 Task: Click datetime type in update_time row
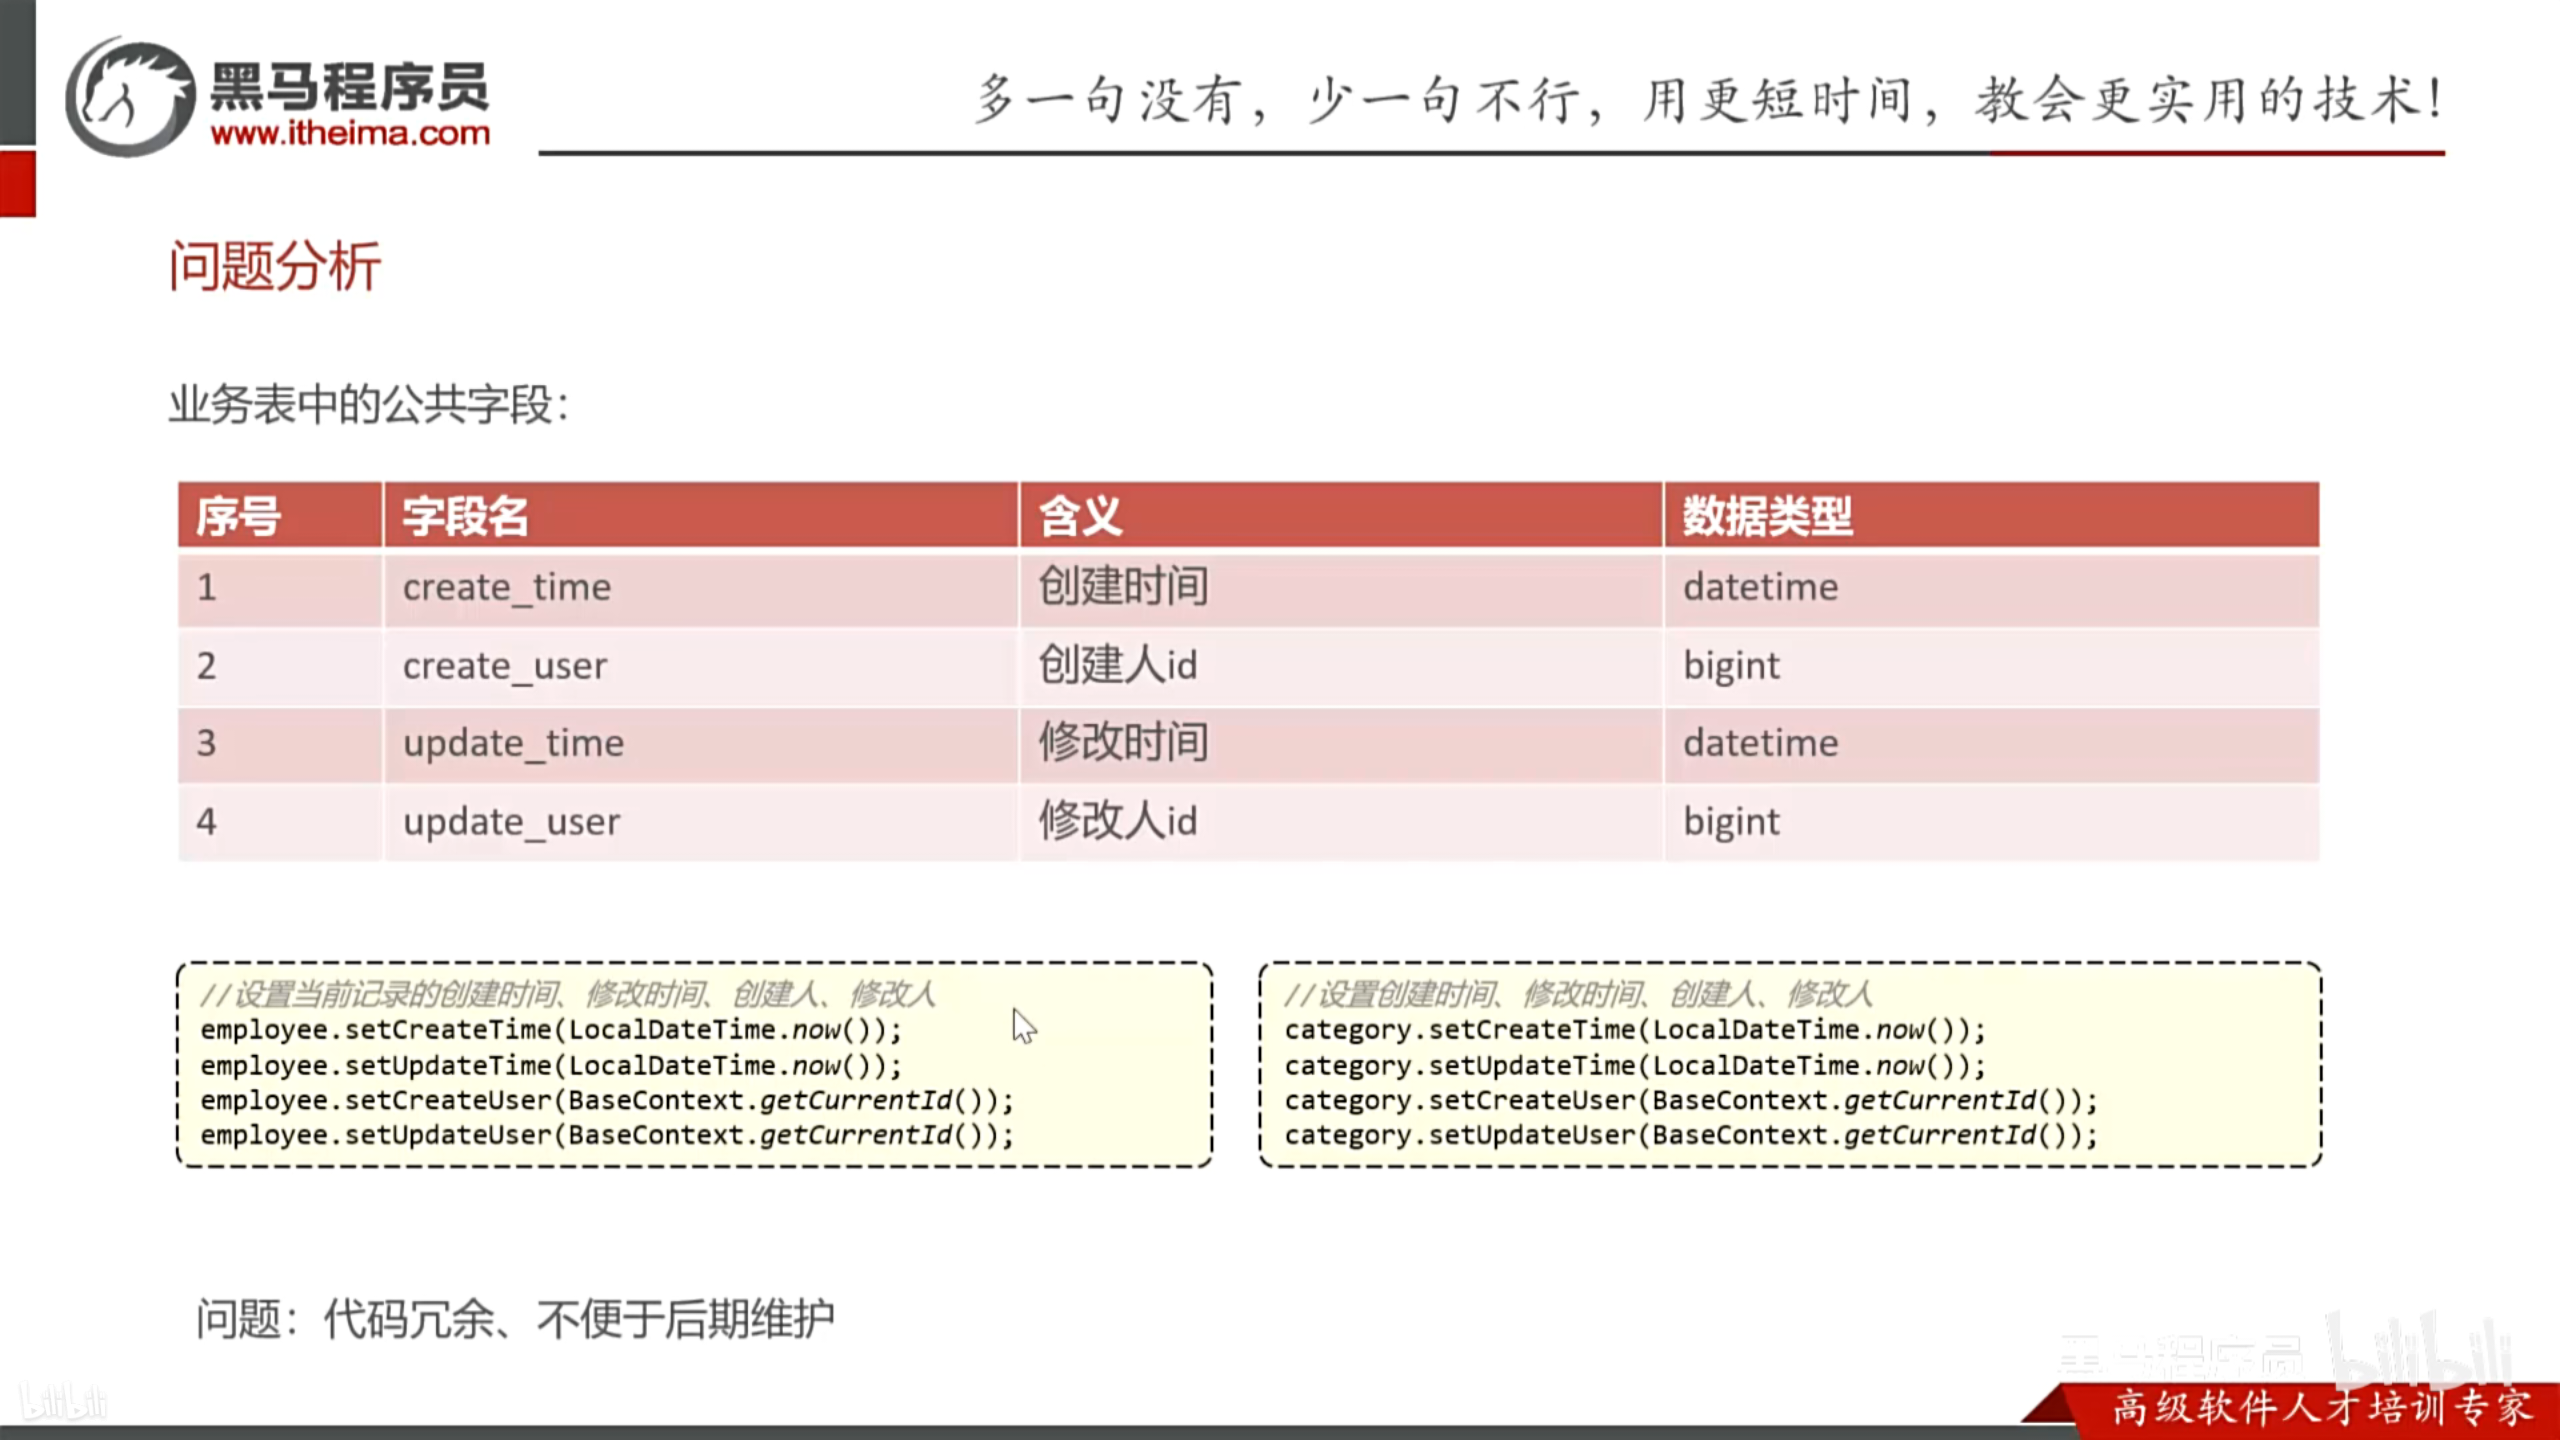[1992, 744]
